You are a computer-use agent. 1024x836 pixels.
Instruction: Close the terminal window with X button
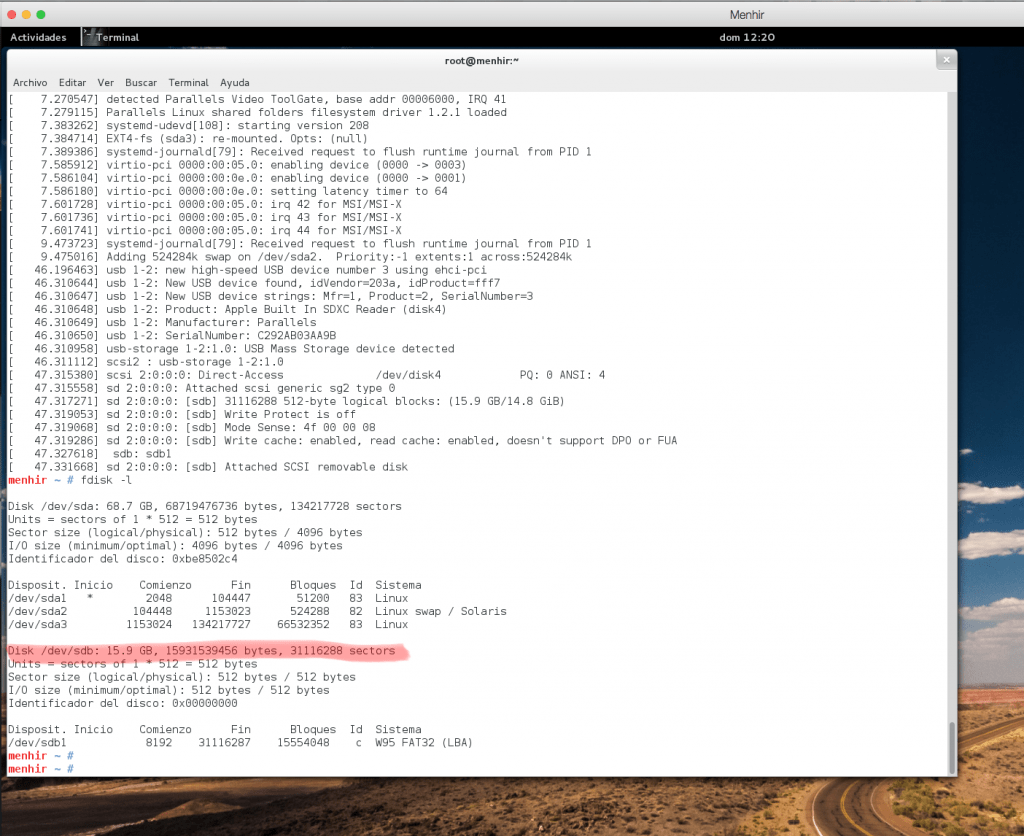pyautogui.click(x=946, y=60)
